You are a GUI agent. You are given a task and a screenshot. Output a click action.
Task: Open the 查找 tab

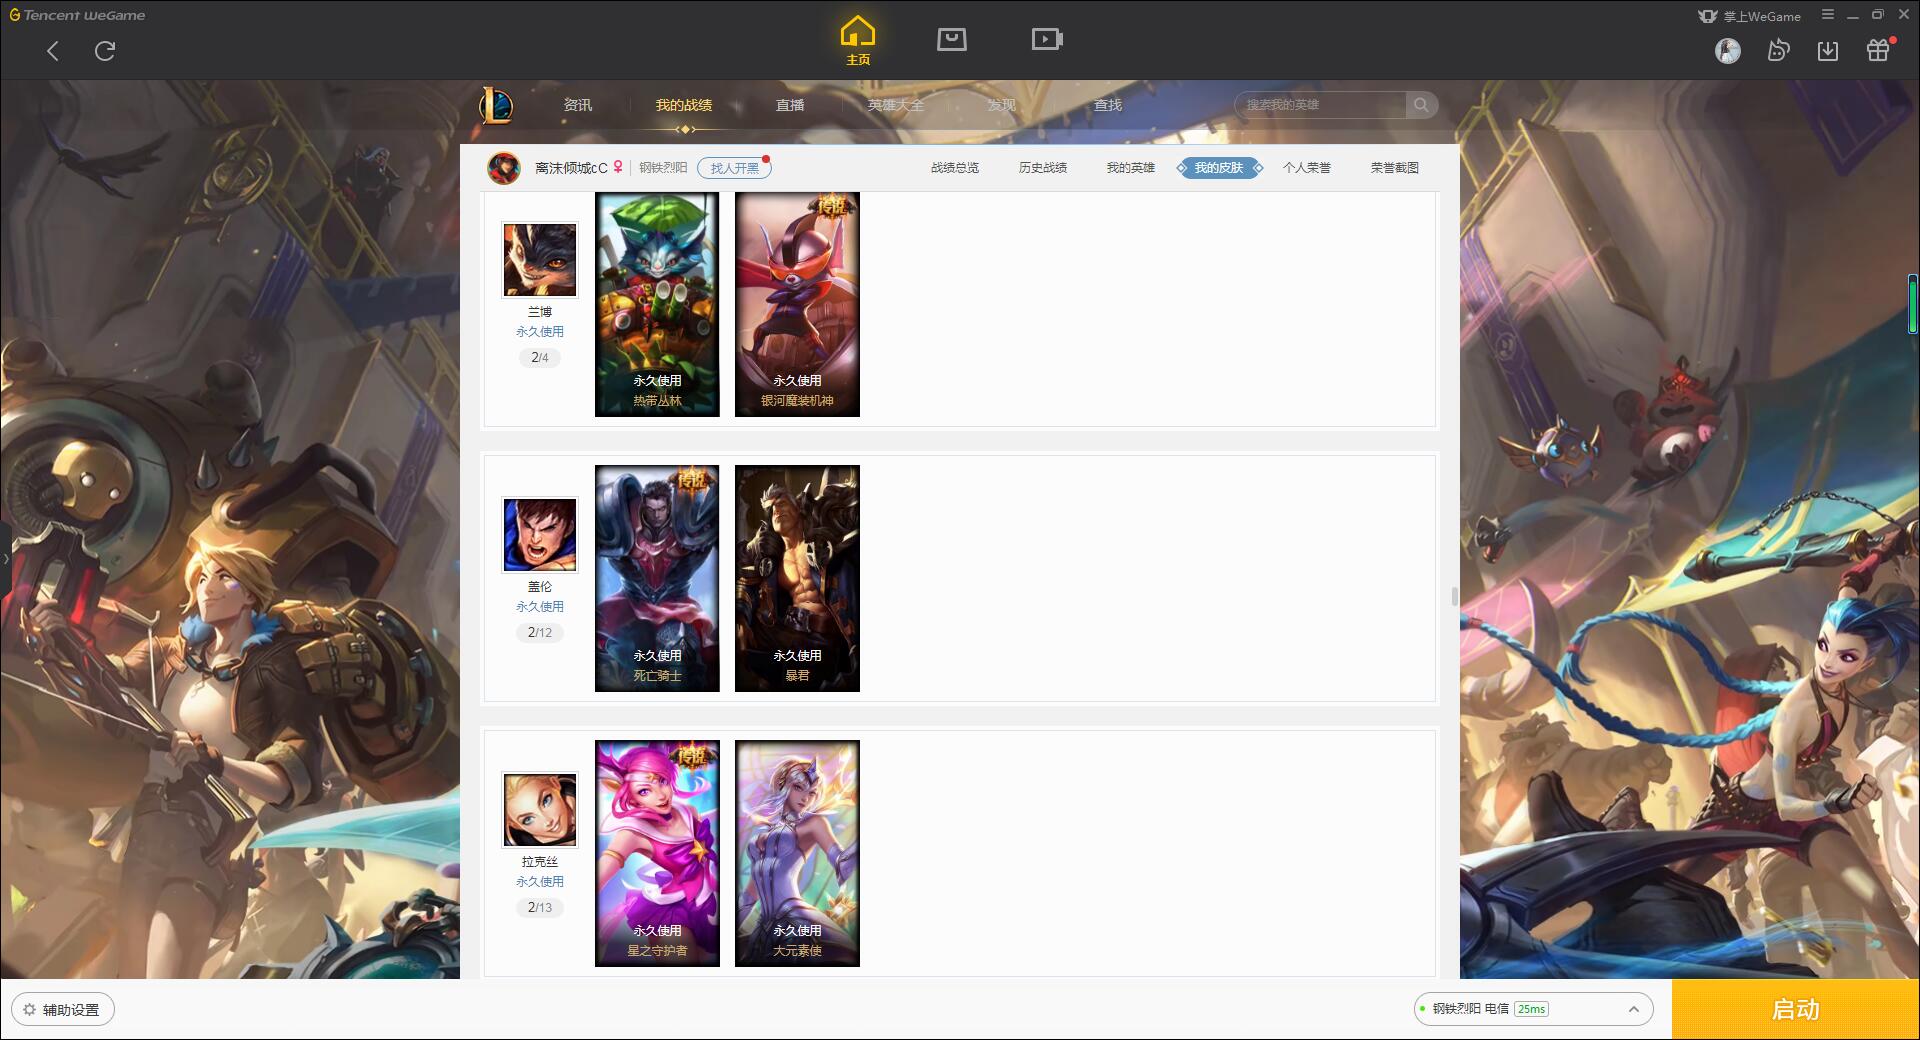pyautogui.click(x=1108, y=105)
